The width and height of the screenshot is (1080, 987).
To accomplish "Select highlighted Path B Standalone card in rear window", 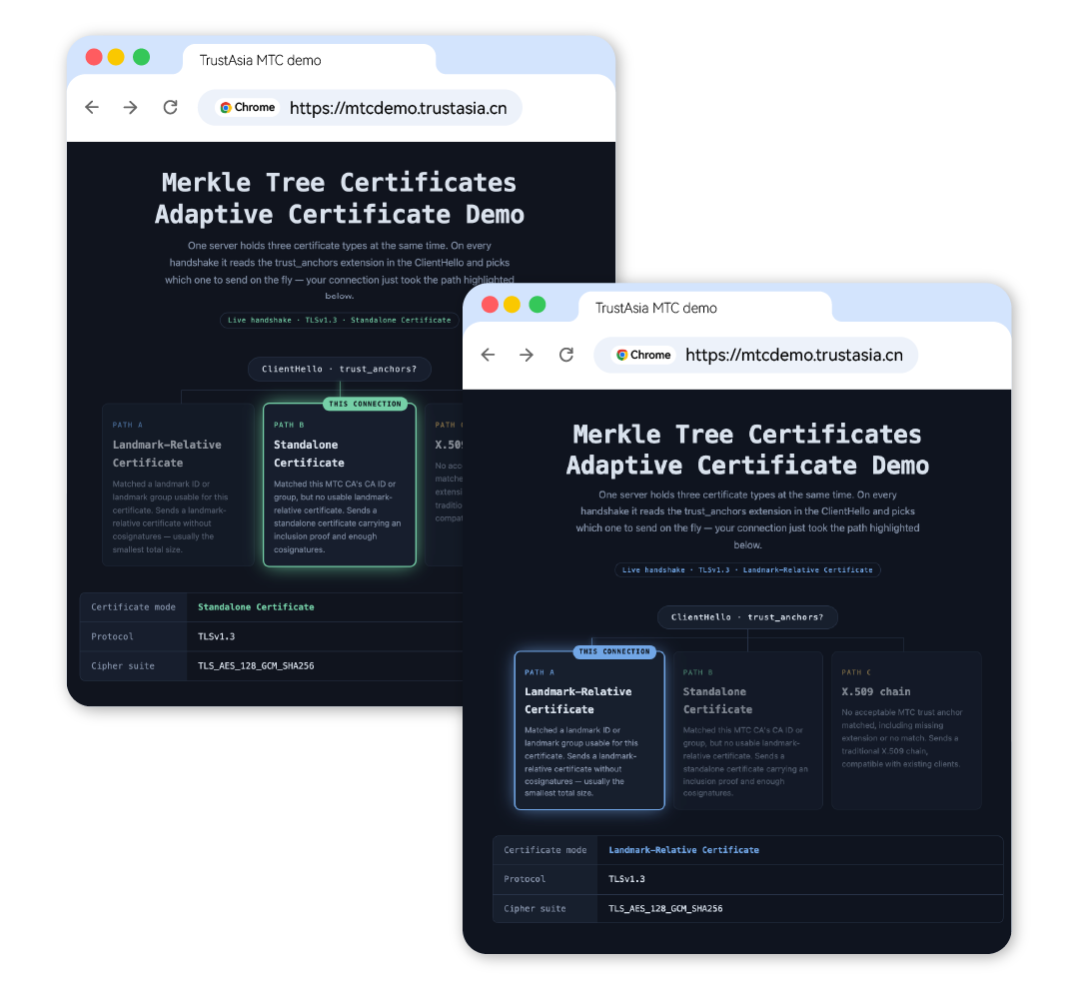I will [x=340, y=485].
